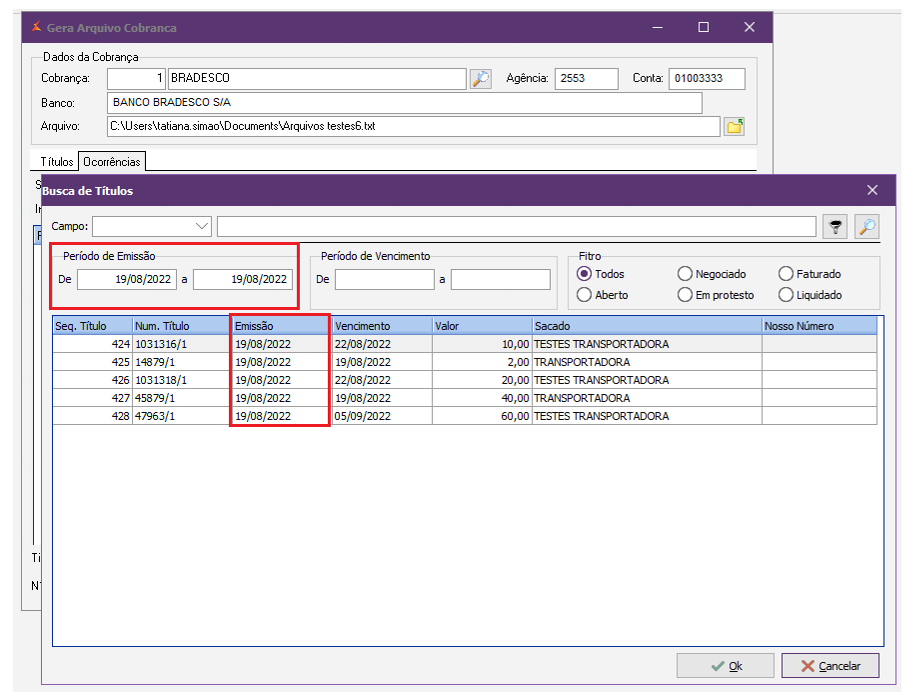Click the filter funnel icon beside search field

coord(834,227)
